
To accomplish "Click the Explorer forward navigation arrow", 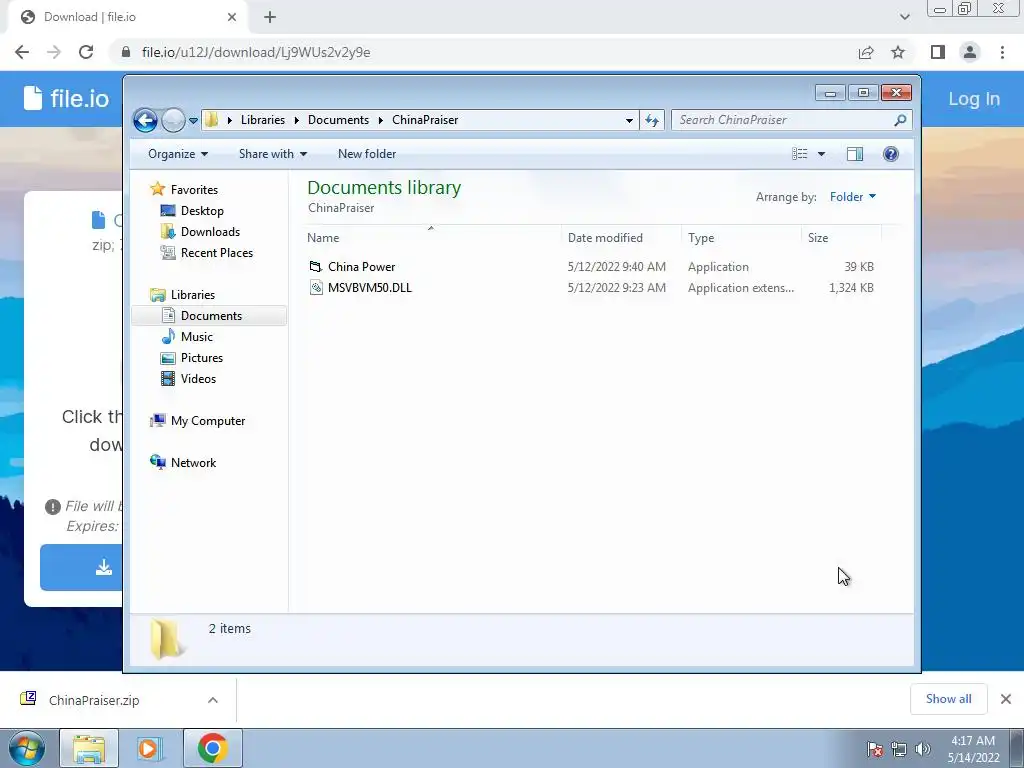I will pos(173,120).
